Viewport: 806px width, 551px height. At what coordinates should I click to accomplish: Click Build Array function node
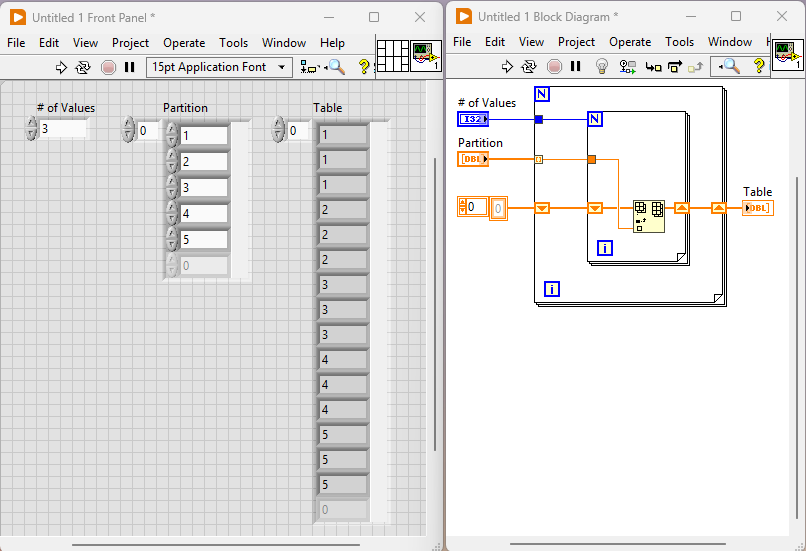tap(649, 215)
